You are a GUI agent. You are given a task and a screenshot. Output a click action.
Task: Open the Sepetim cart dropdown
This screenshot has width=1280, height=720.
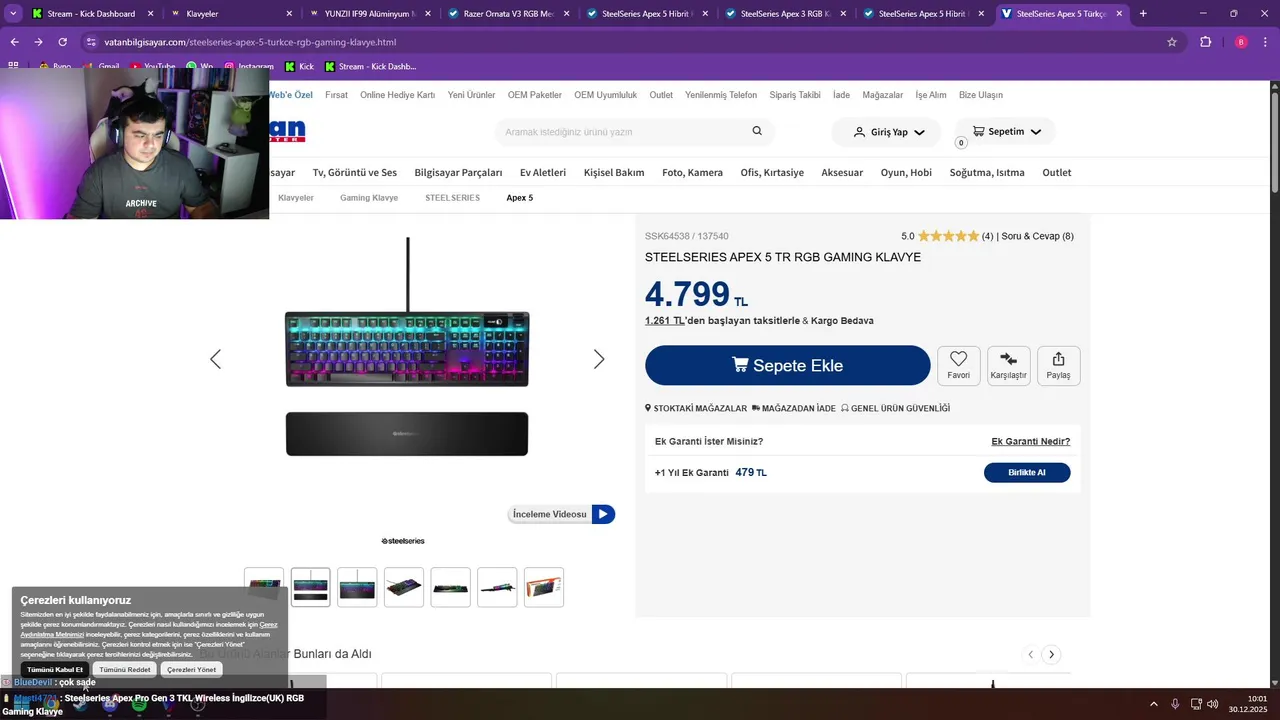pyautogui.click(x=1004, y=132)
